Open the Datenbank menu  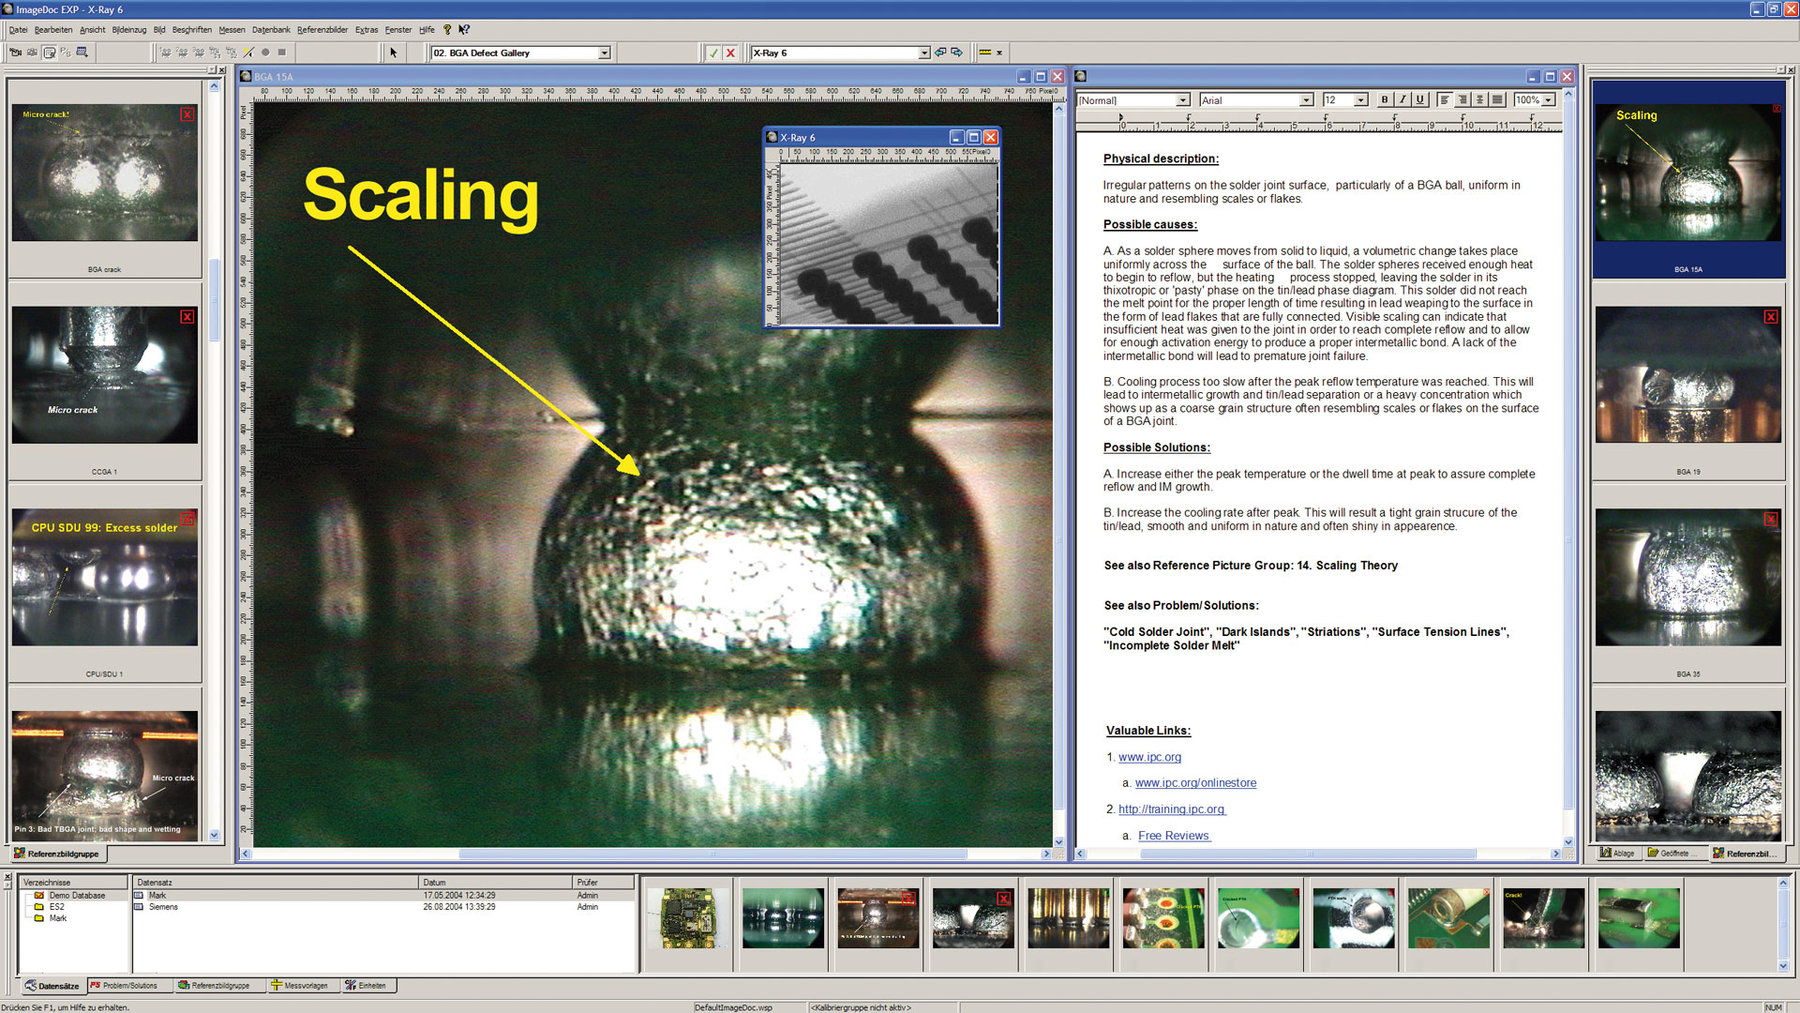[270, 30]
